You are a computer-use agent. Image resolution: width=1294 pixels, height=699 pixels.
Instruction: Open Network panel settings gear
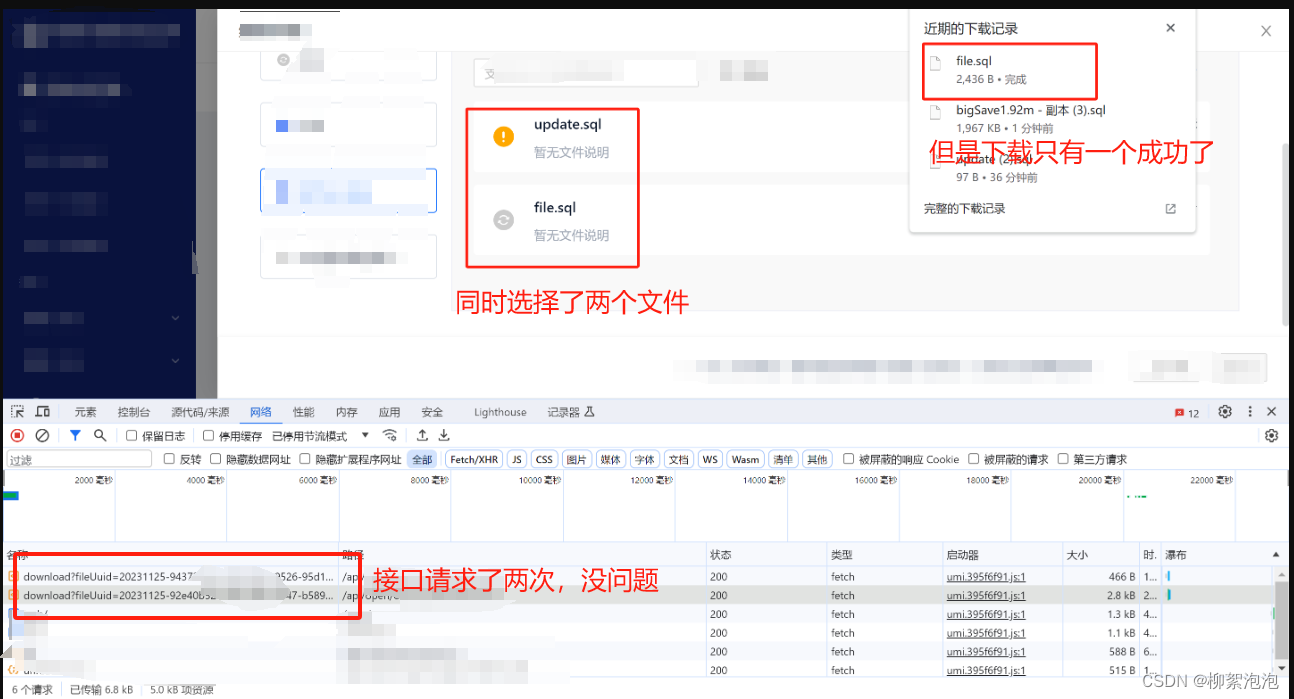[1272, 436]
